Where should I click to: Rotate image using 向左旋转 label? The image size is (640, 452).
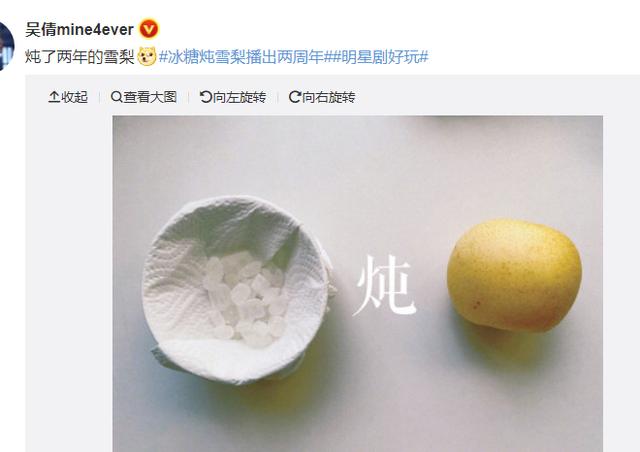click(239, 97)
